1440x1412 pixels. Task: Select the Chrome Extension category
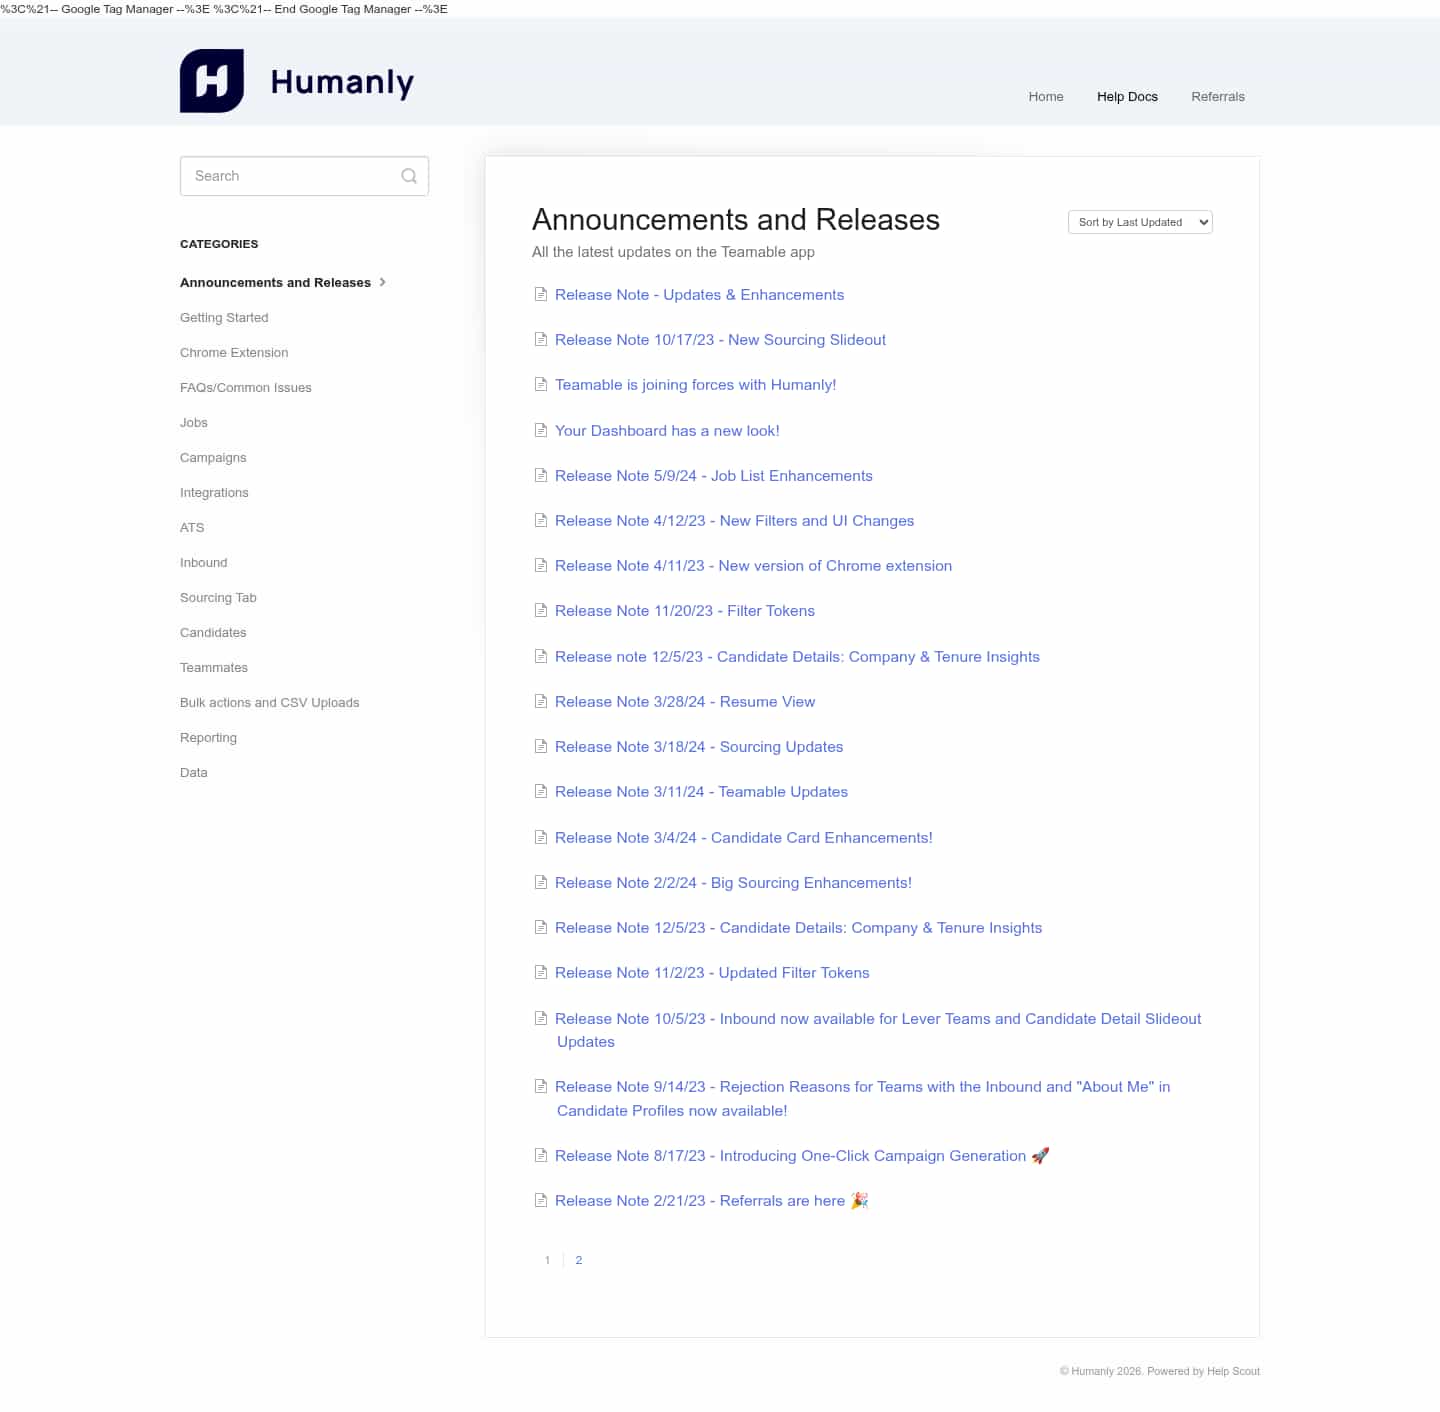[x=233, y=352]
